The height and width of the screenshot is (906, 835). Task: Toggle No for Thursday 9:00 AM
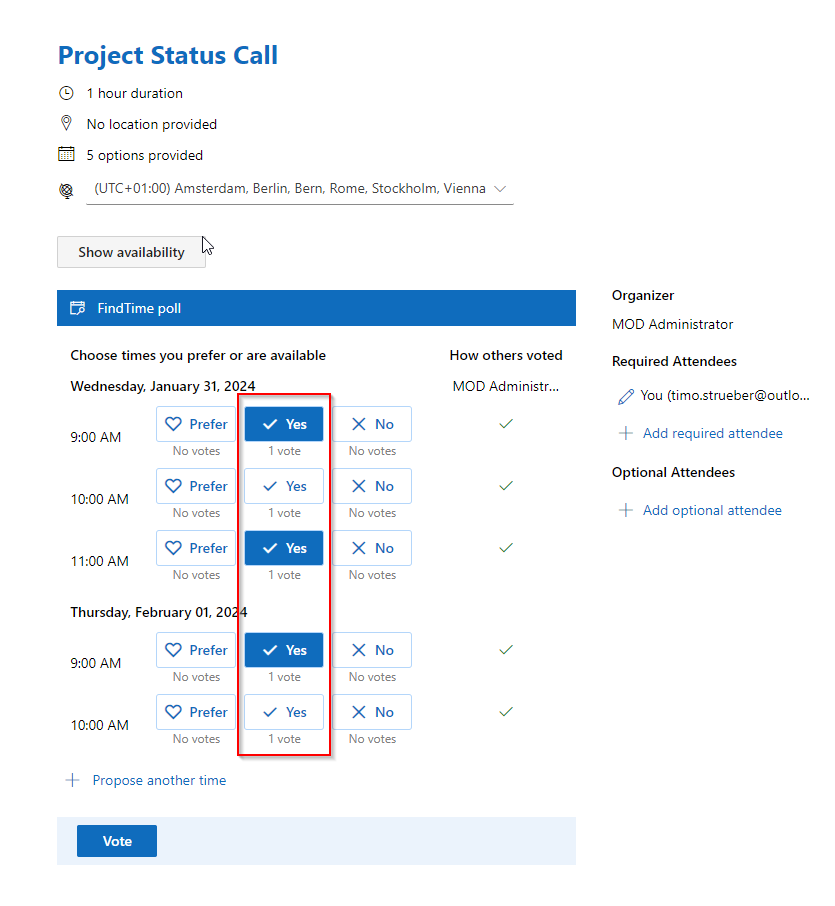372,650
